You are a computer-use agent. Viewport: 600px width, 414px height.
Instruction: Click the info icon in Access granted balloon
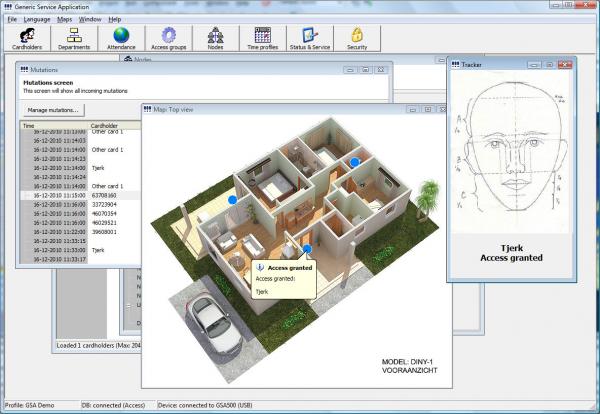(260, 269)
